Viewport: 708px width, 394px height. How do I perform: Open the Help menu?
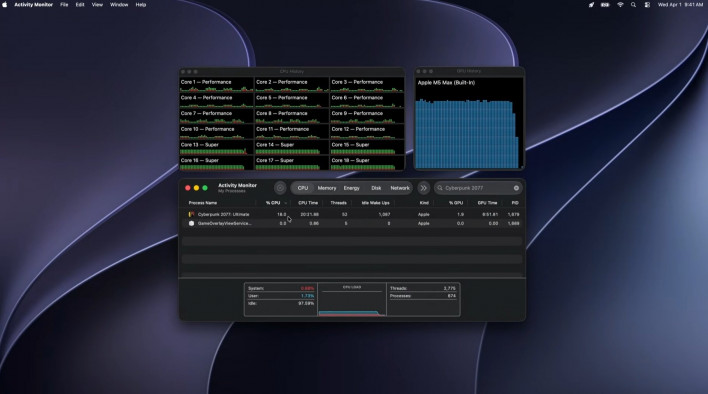(x=141, y=5)
